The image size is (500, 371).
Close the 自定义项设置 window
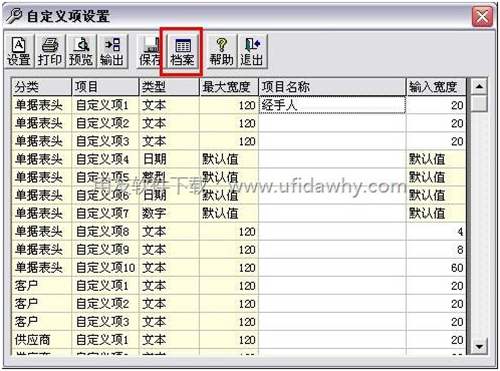(482, 16)
